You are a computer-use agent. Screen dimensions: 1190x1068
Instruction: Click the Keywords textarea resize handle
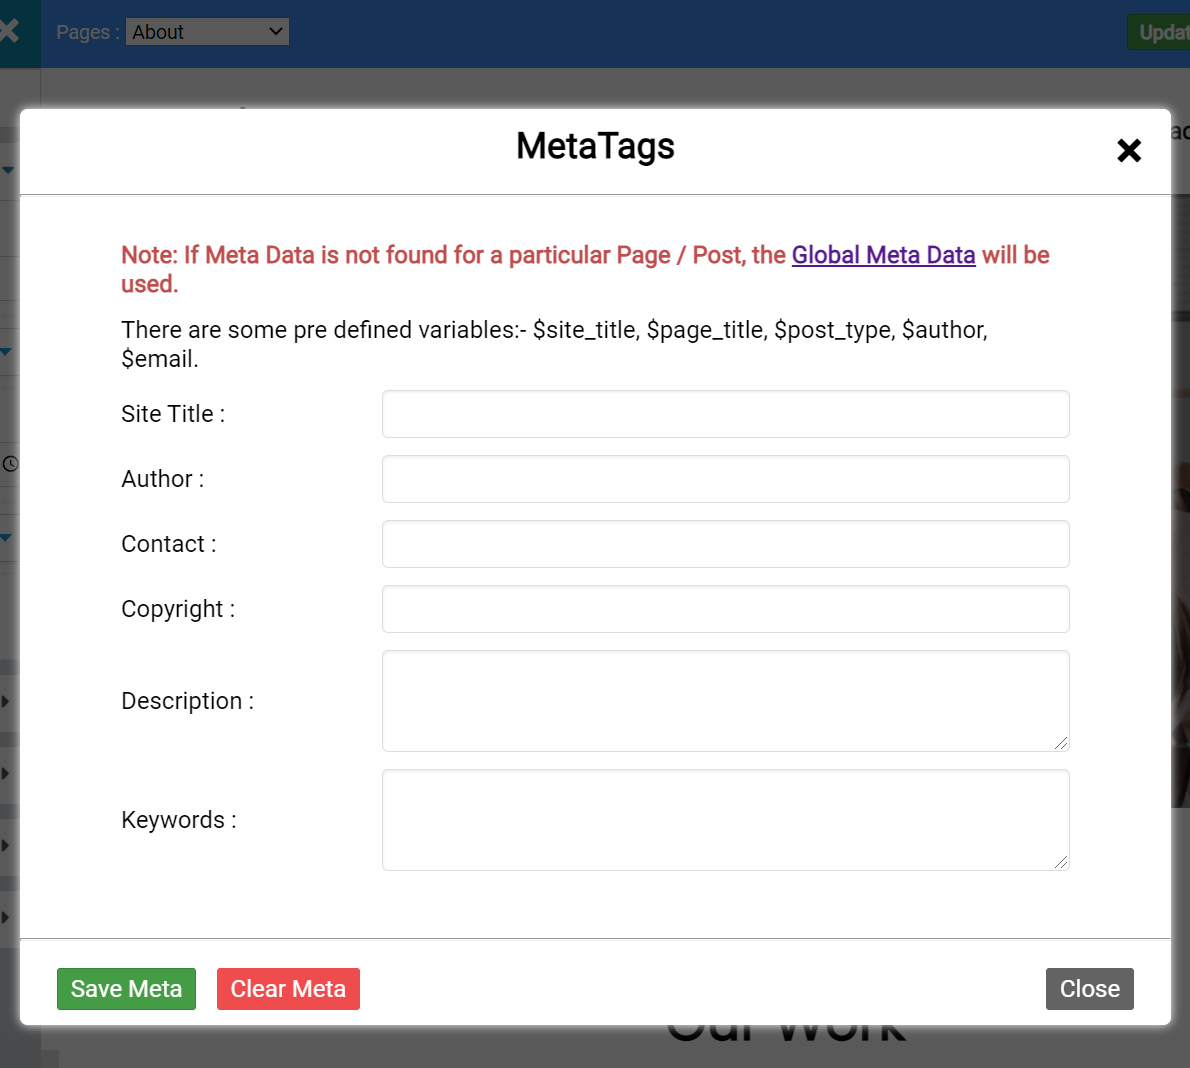[1061, 862]
